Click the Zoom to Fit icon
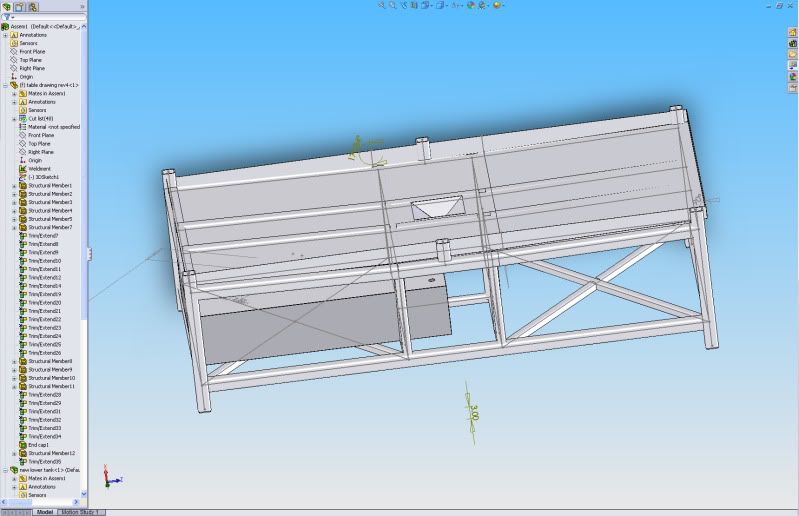Viewport: 799px width, 516px height. pos(382,5)
